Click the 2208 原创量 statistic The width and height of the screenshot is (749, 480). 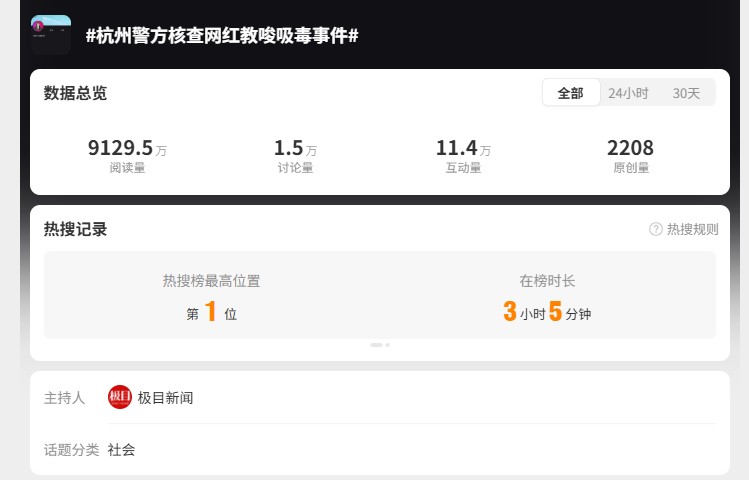coord(631,155)
